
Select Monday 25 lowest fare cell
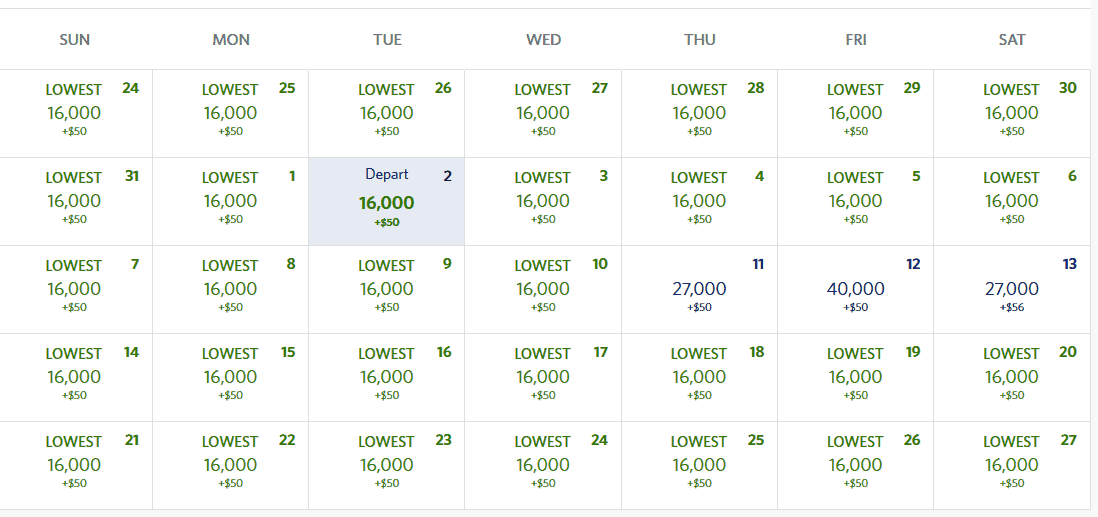pos(230,113)
